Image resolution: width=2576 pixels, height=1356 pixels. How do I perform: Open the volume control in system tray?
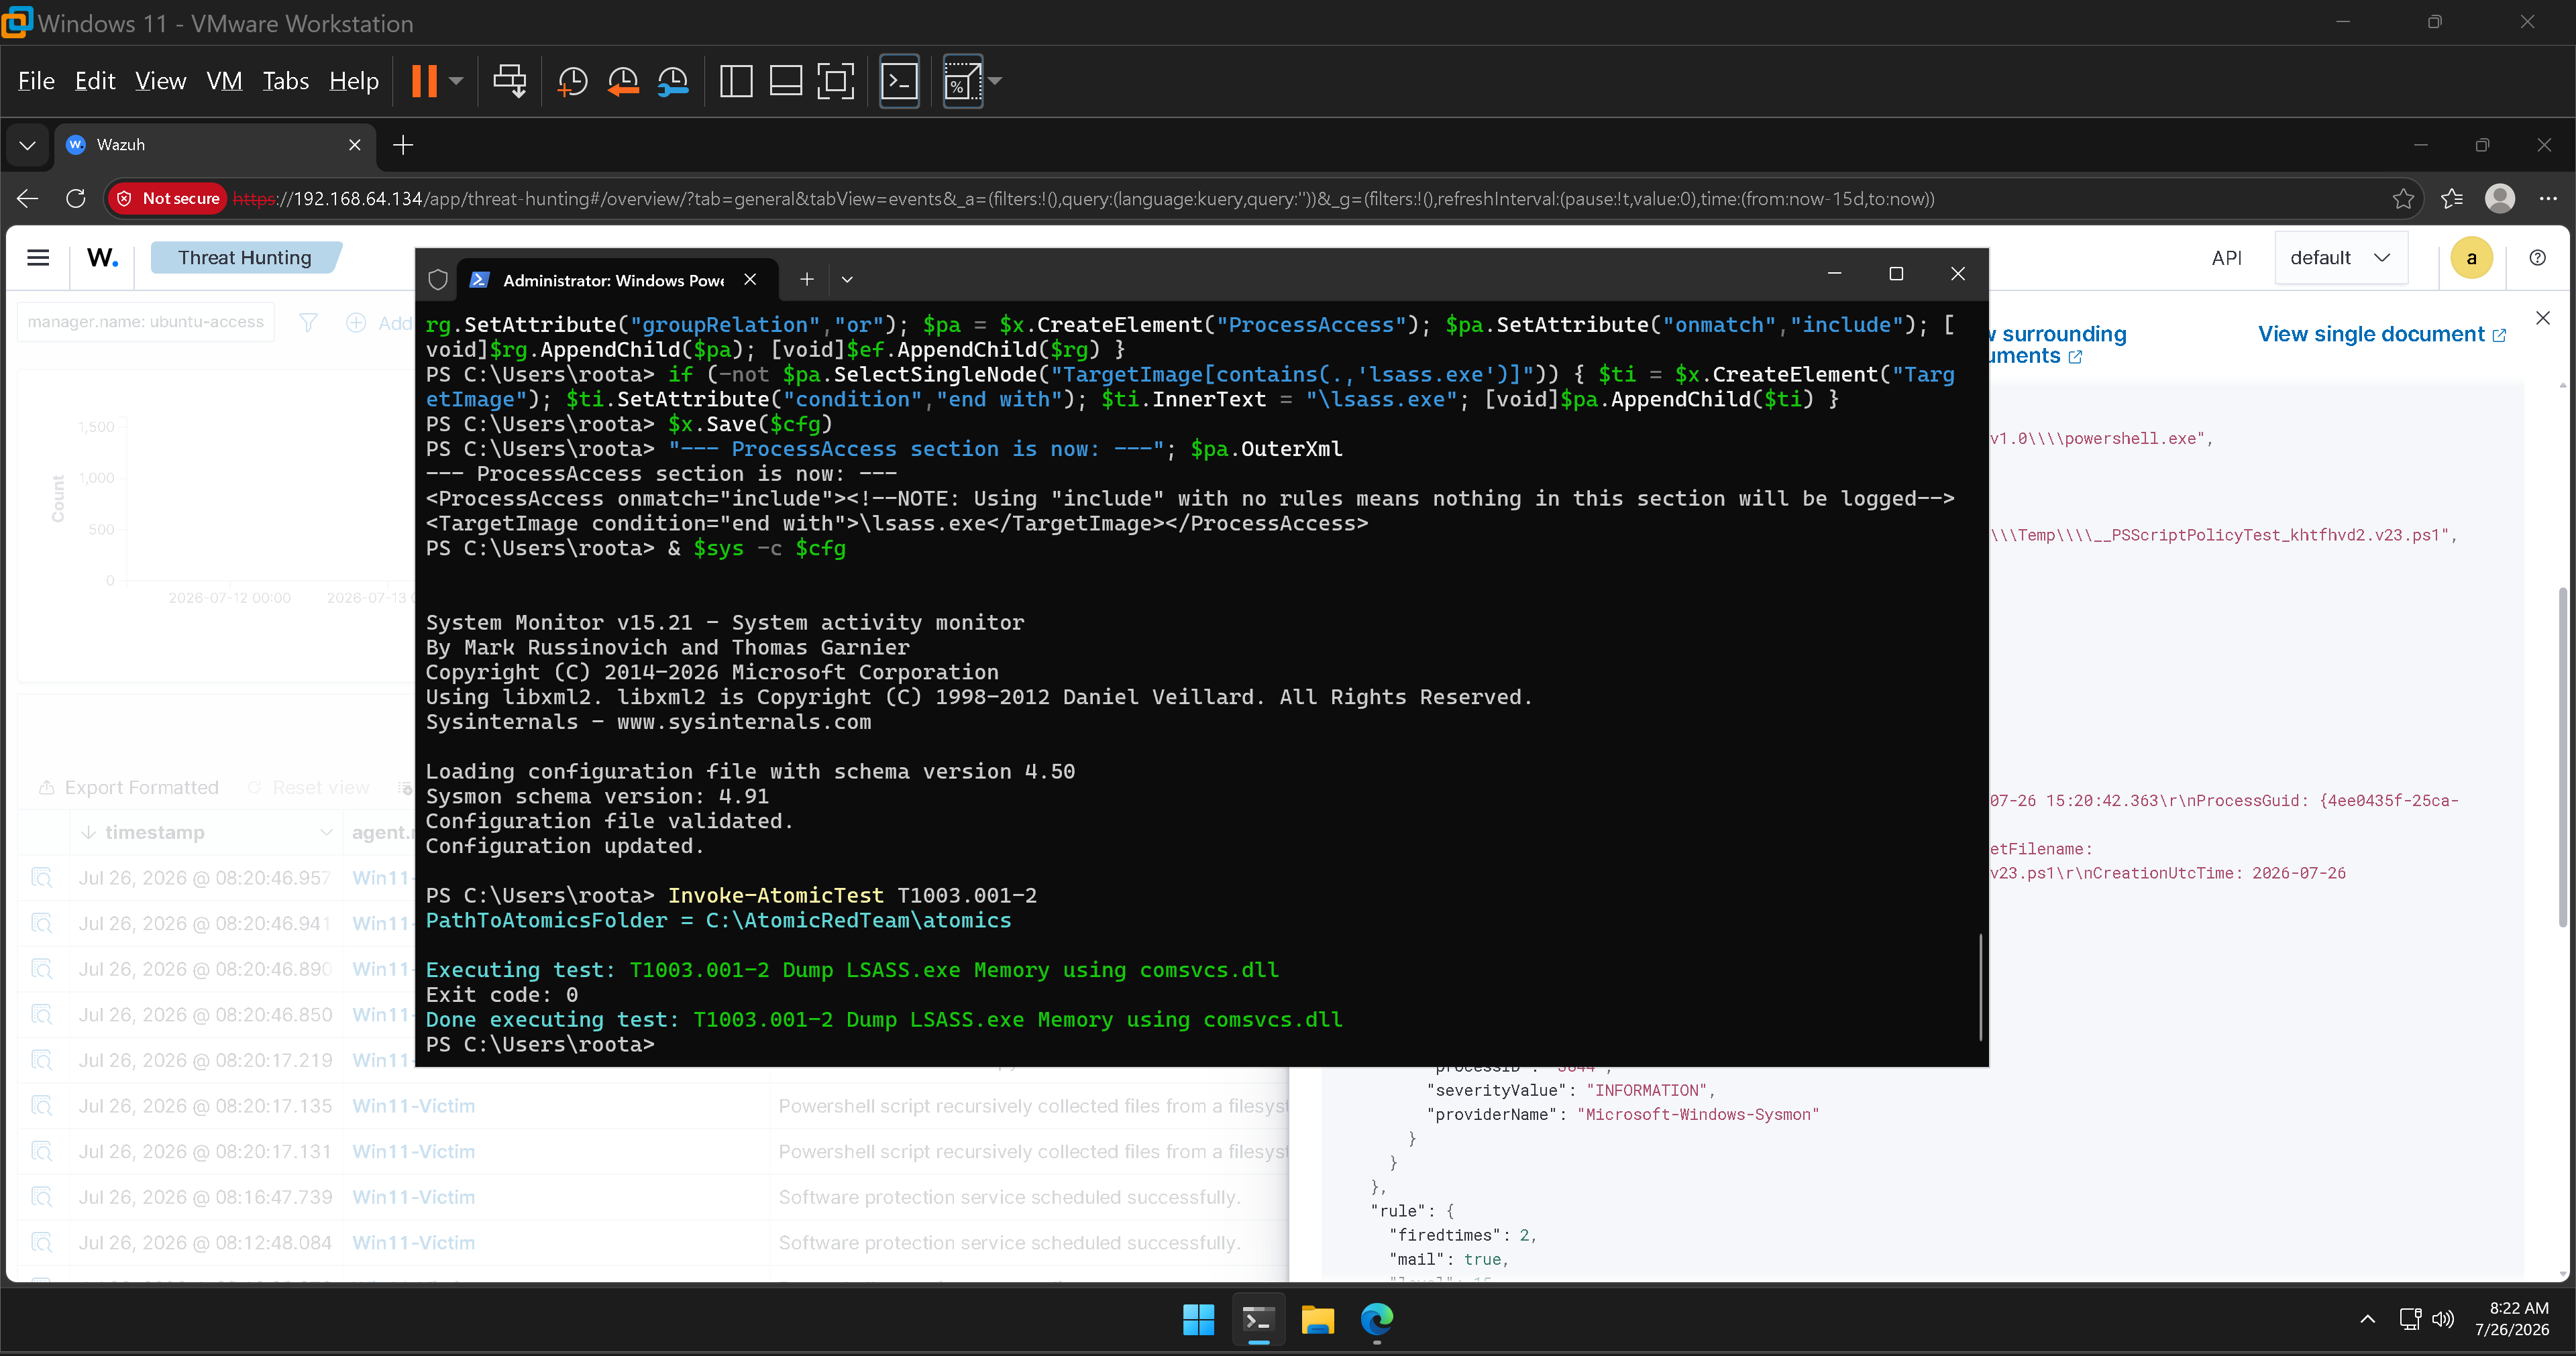(2443, 1320)
